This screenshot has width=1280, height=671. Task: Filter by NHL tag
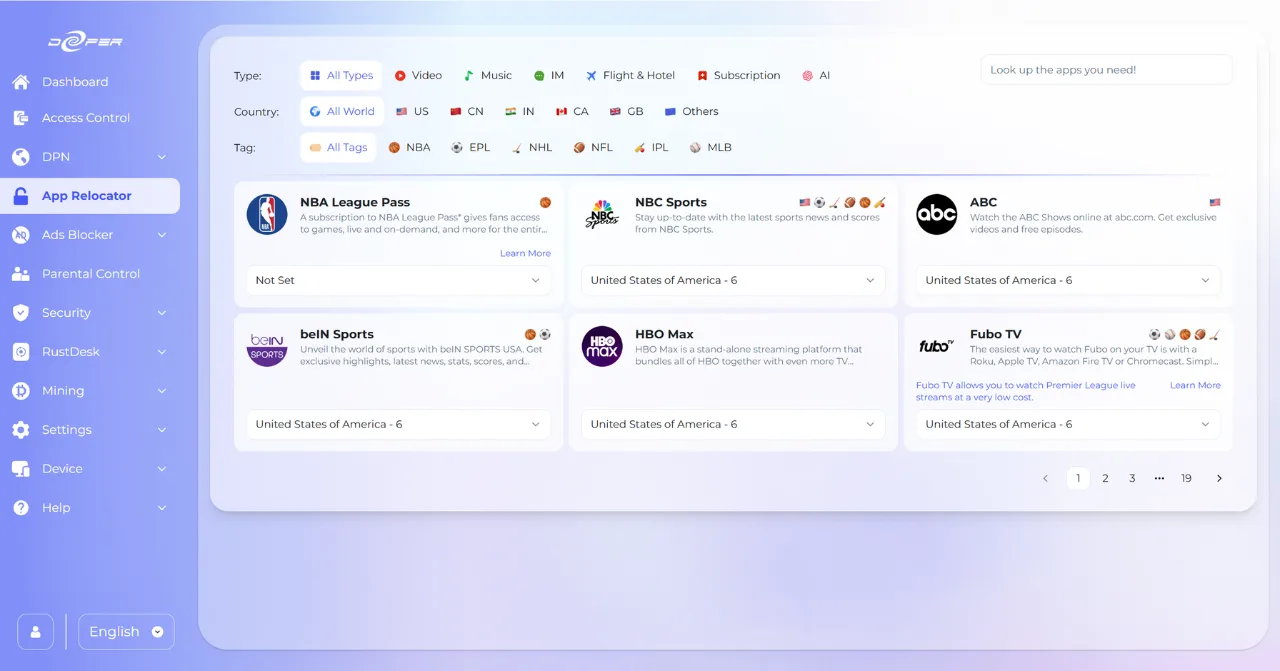coord(532,147)
